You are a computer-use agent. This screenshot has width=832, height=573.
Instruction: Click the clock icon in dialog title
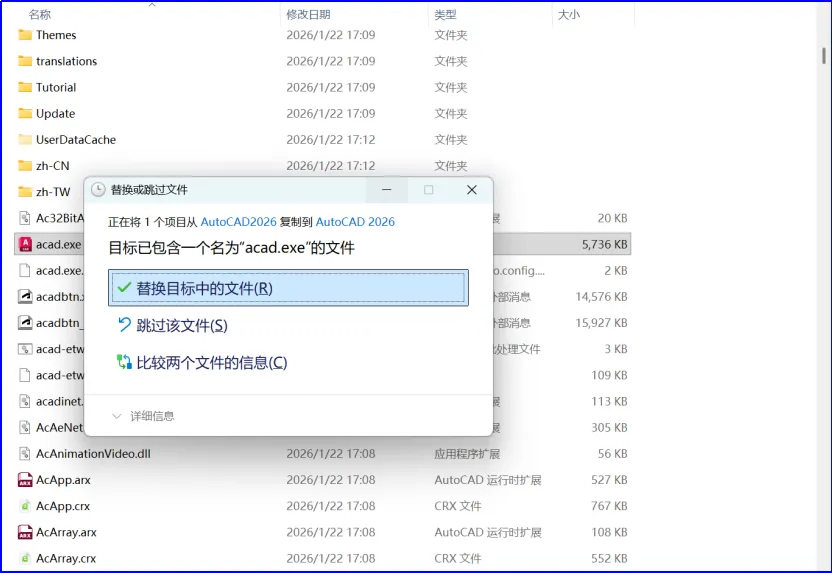tap(98, 190)
